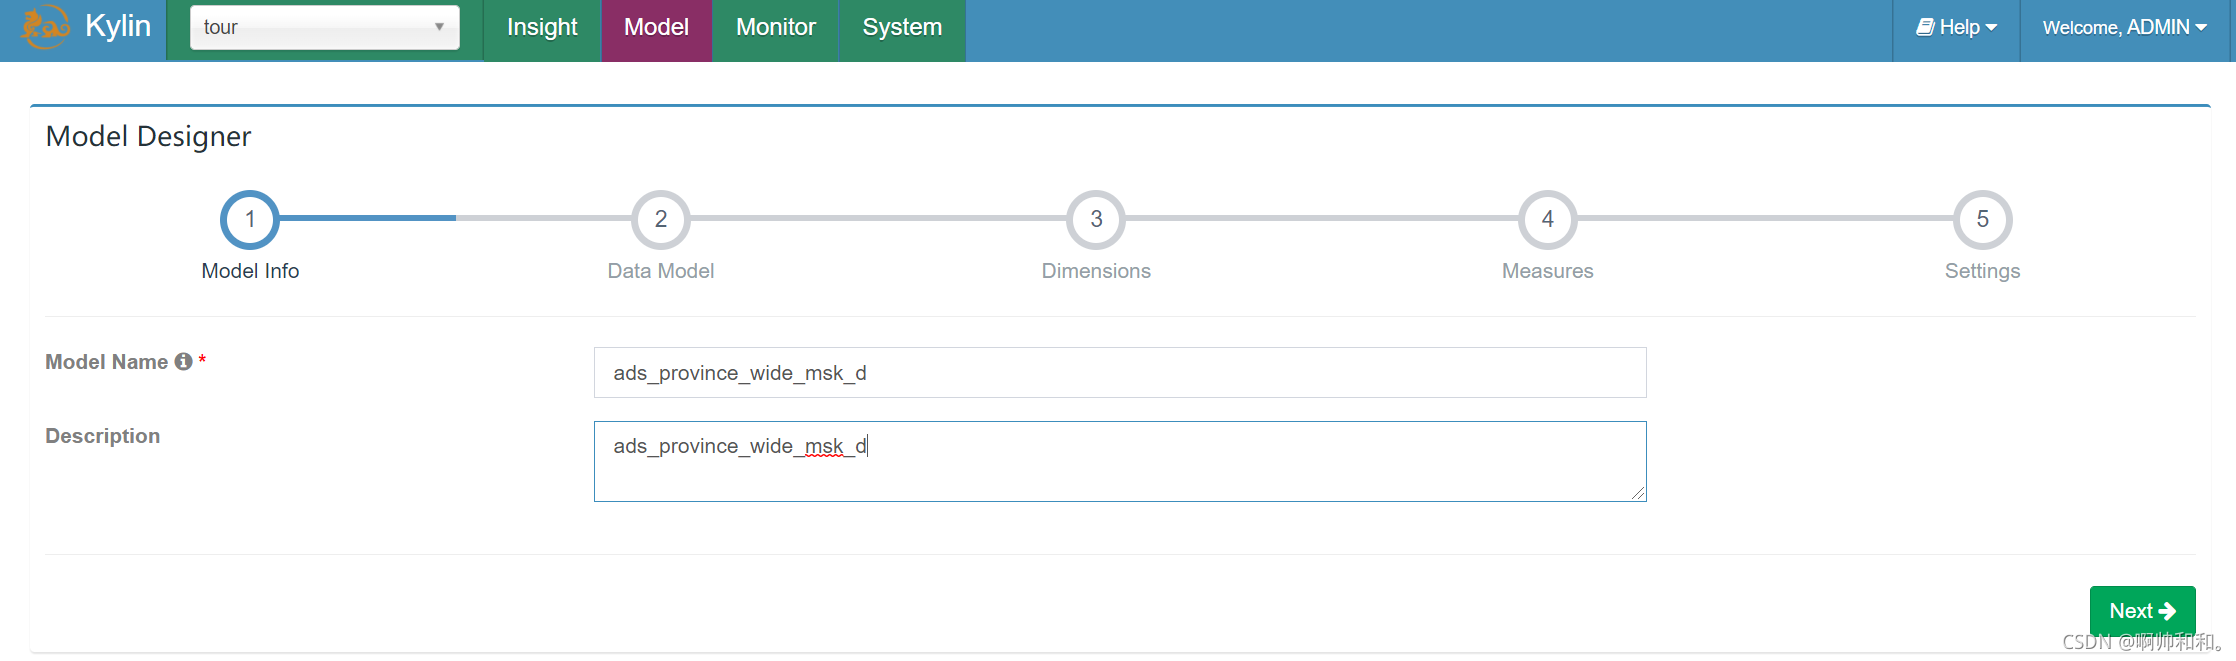Screen dimensions: 2236x661
Task: Click the Help book icon
Action: coord(1925,27)
